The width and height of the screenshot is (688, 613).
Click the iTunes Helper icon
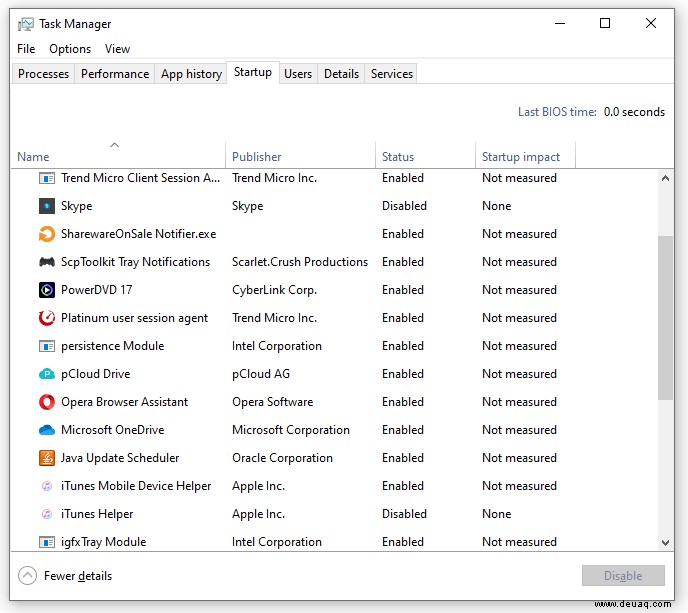[47, 514]
